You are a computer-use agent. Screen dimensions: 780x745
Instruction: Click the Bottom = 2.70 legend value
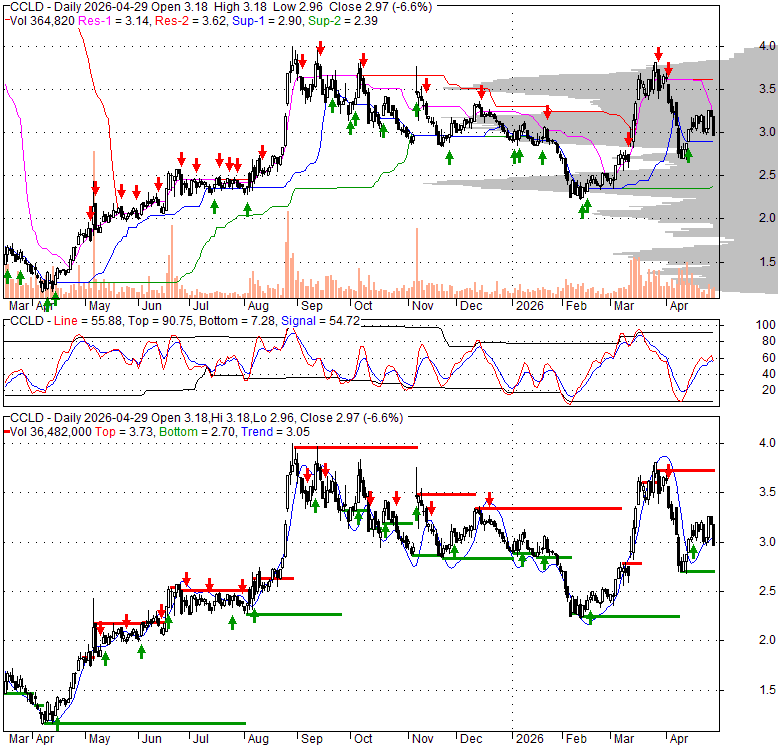click(x=197, y=432)
